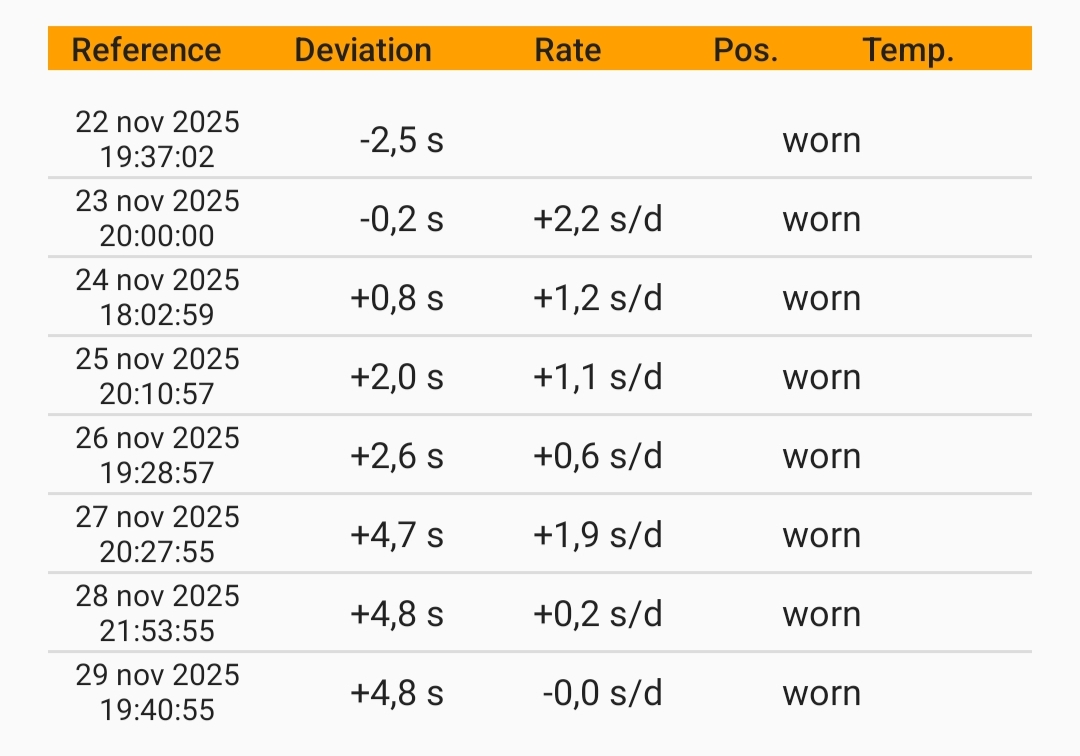The width and height of the screenshot is (1080, 756).
Task: Tap the 29 nov 2025 19:40:55 entry
Action: [158, 692]
